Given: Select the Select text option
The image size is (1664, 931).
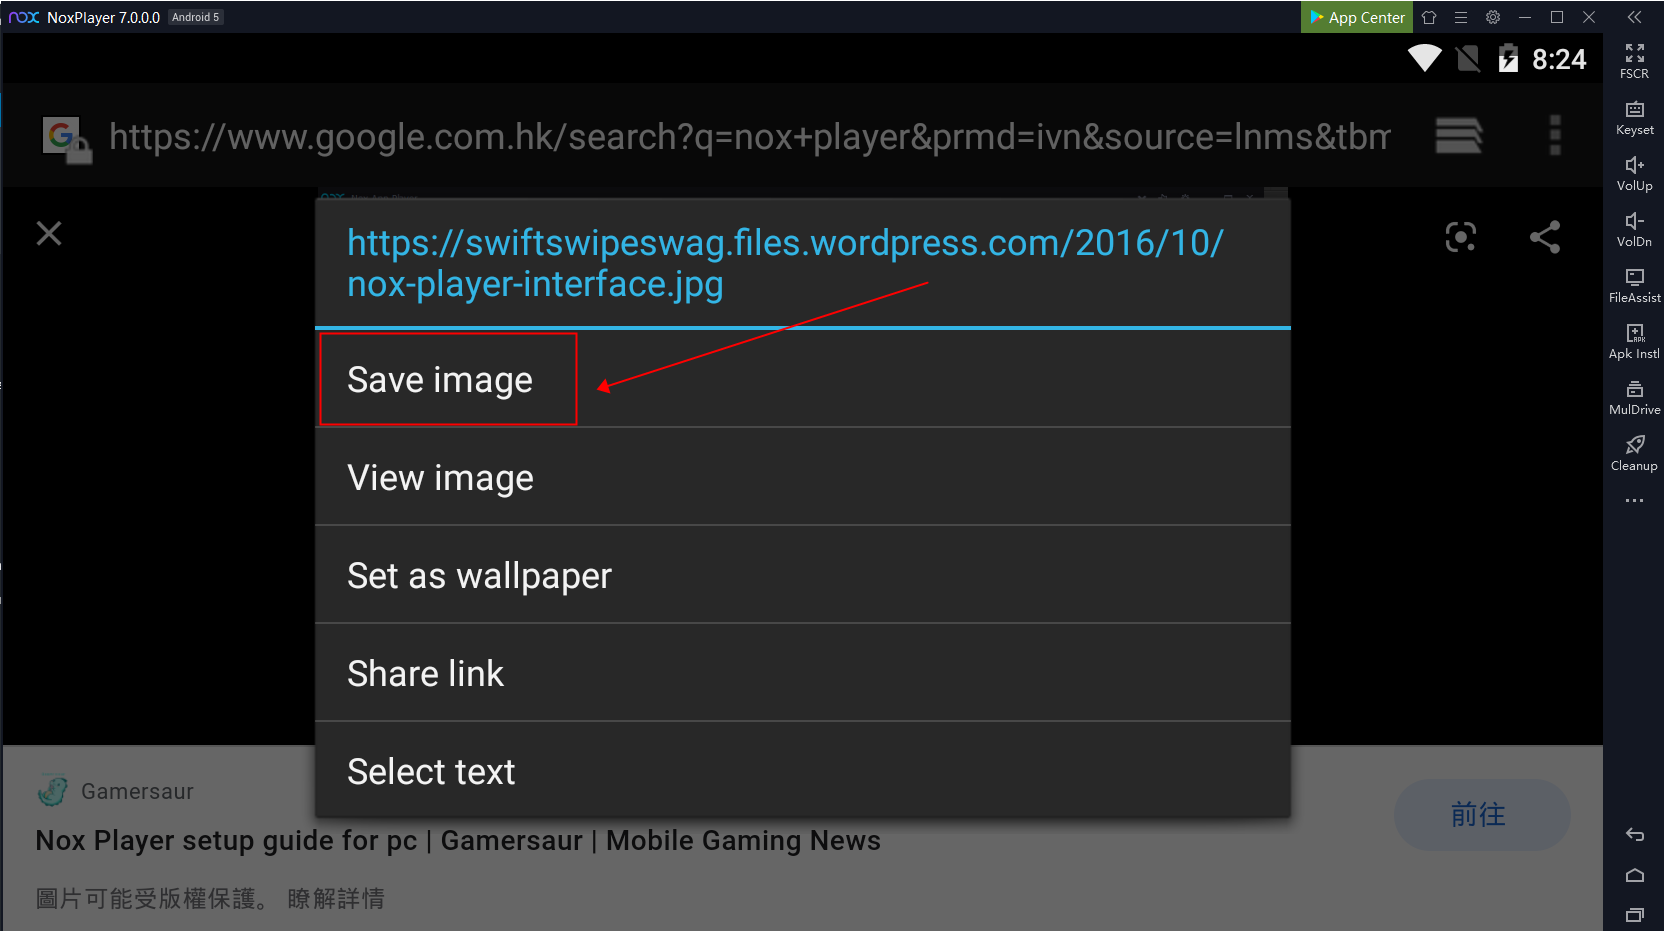Looking at the screenshot, I should click(x=803, y=771).
